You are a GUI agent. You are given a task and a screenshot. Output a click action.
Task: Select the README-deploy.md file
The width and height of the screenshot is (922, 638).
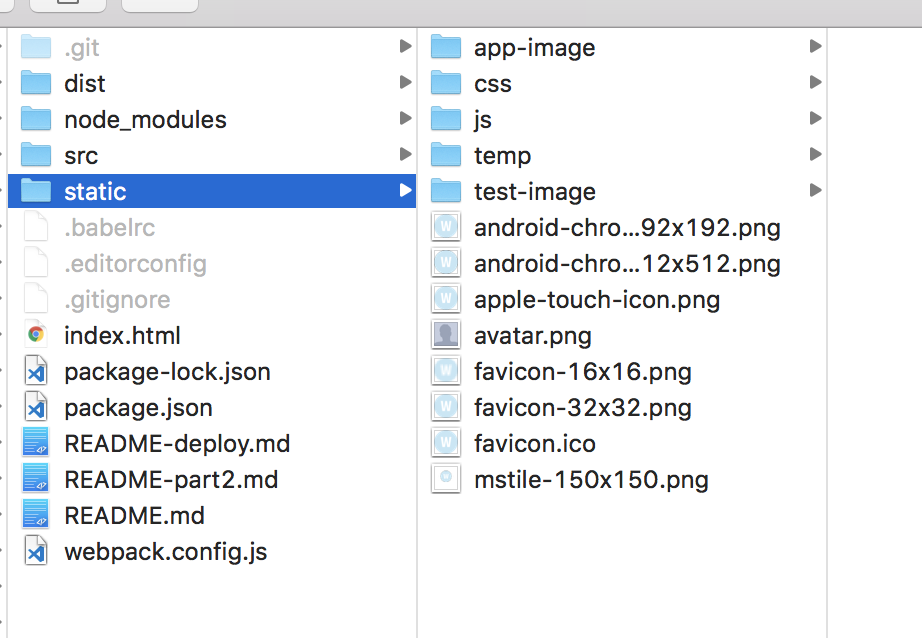[x=176, y=444]
